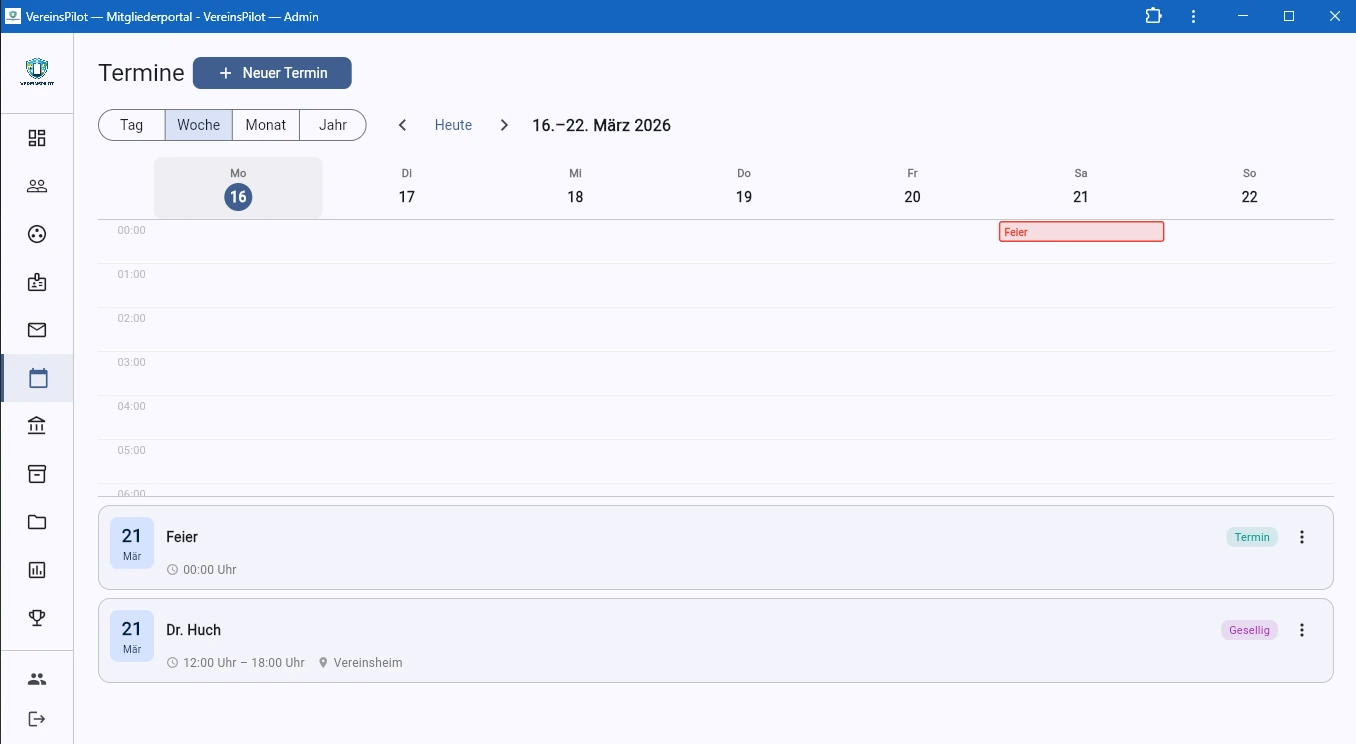Switch calendar to Monat view

click(x=266, y=125)
